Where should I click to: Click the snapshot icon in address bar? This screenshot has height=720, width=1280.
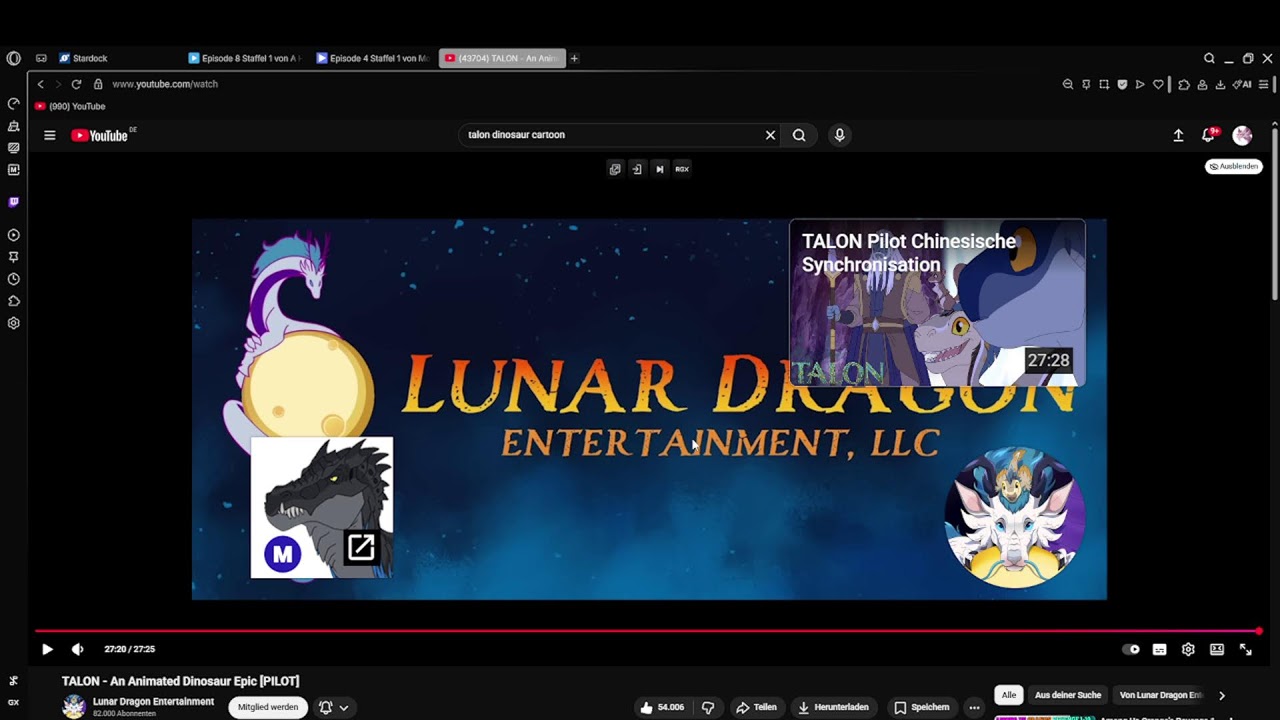pos(1104,85)
